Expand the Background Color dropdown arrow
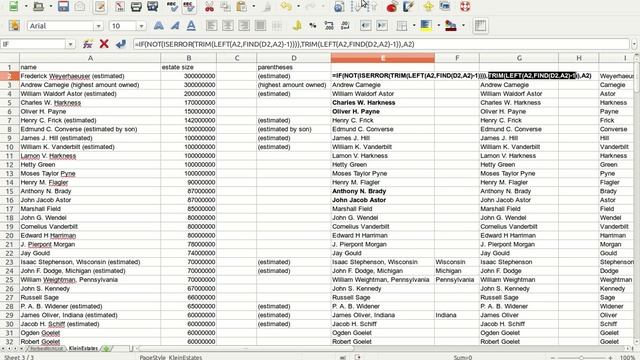This screenshot has height=360, width=640. [x=438, y=26]
